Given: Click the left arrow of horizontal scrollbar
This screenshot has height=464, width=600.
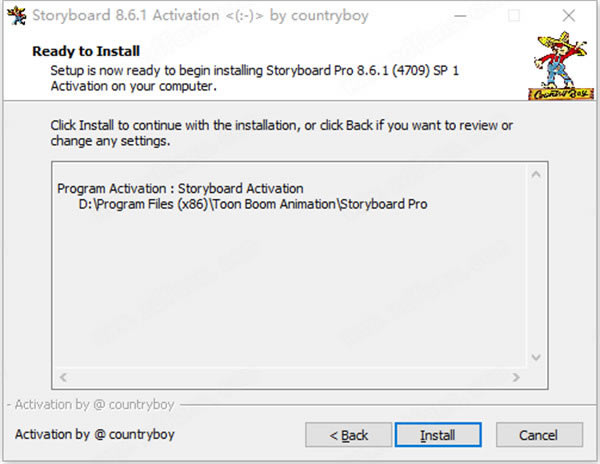Looking at the screenshot, I should 64,377.
